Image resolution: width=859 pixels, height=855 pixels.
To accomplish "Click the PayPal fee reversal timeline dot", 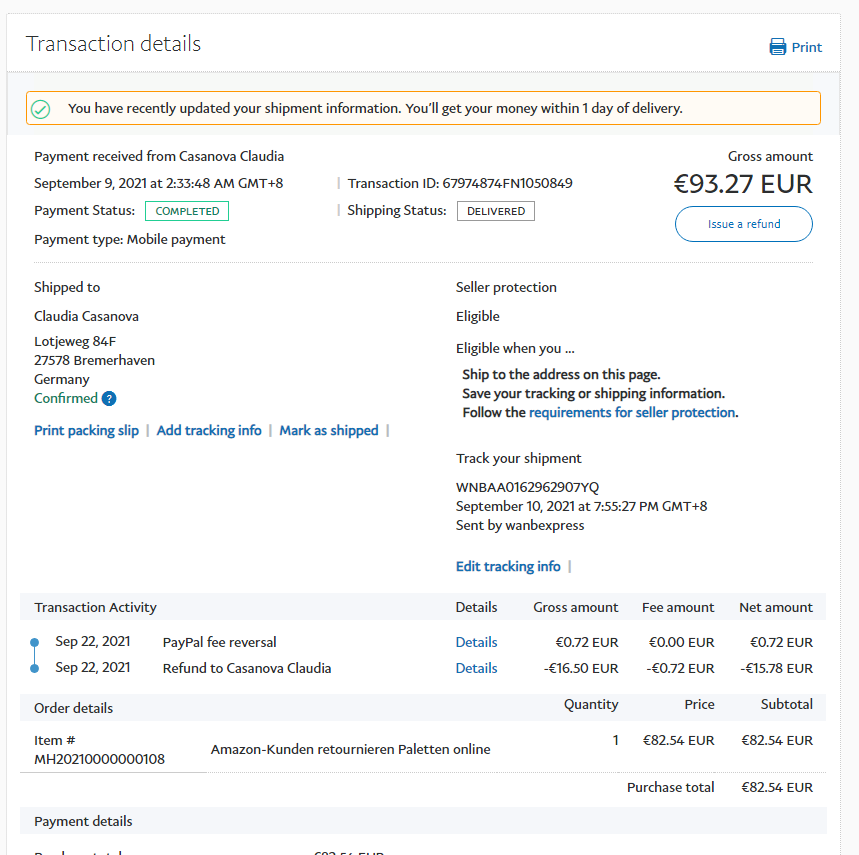I will click(x=35, y=642).
